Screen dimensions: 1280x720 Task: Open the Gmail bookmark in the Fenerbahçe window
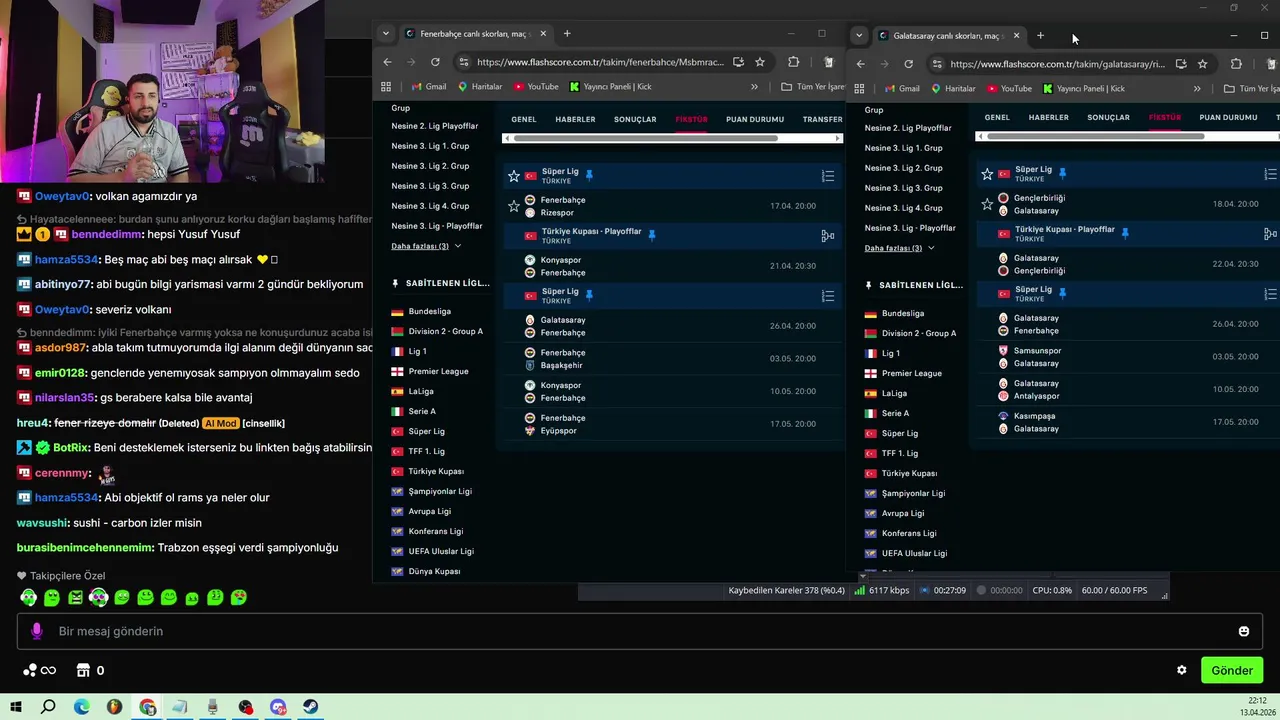(x=428, y=87)
